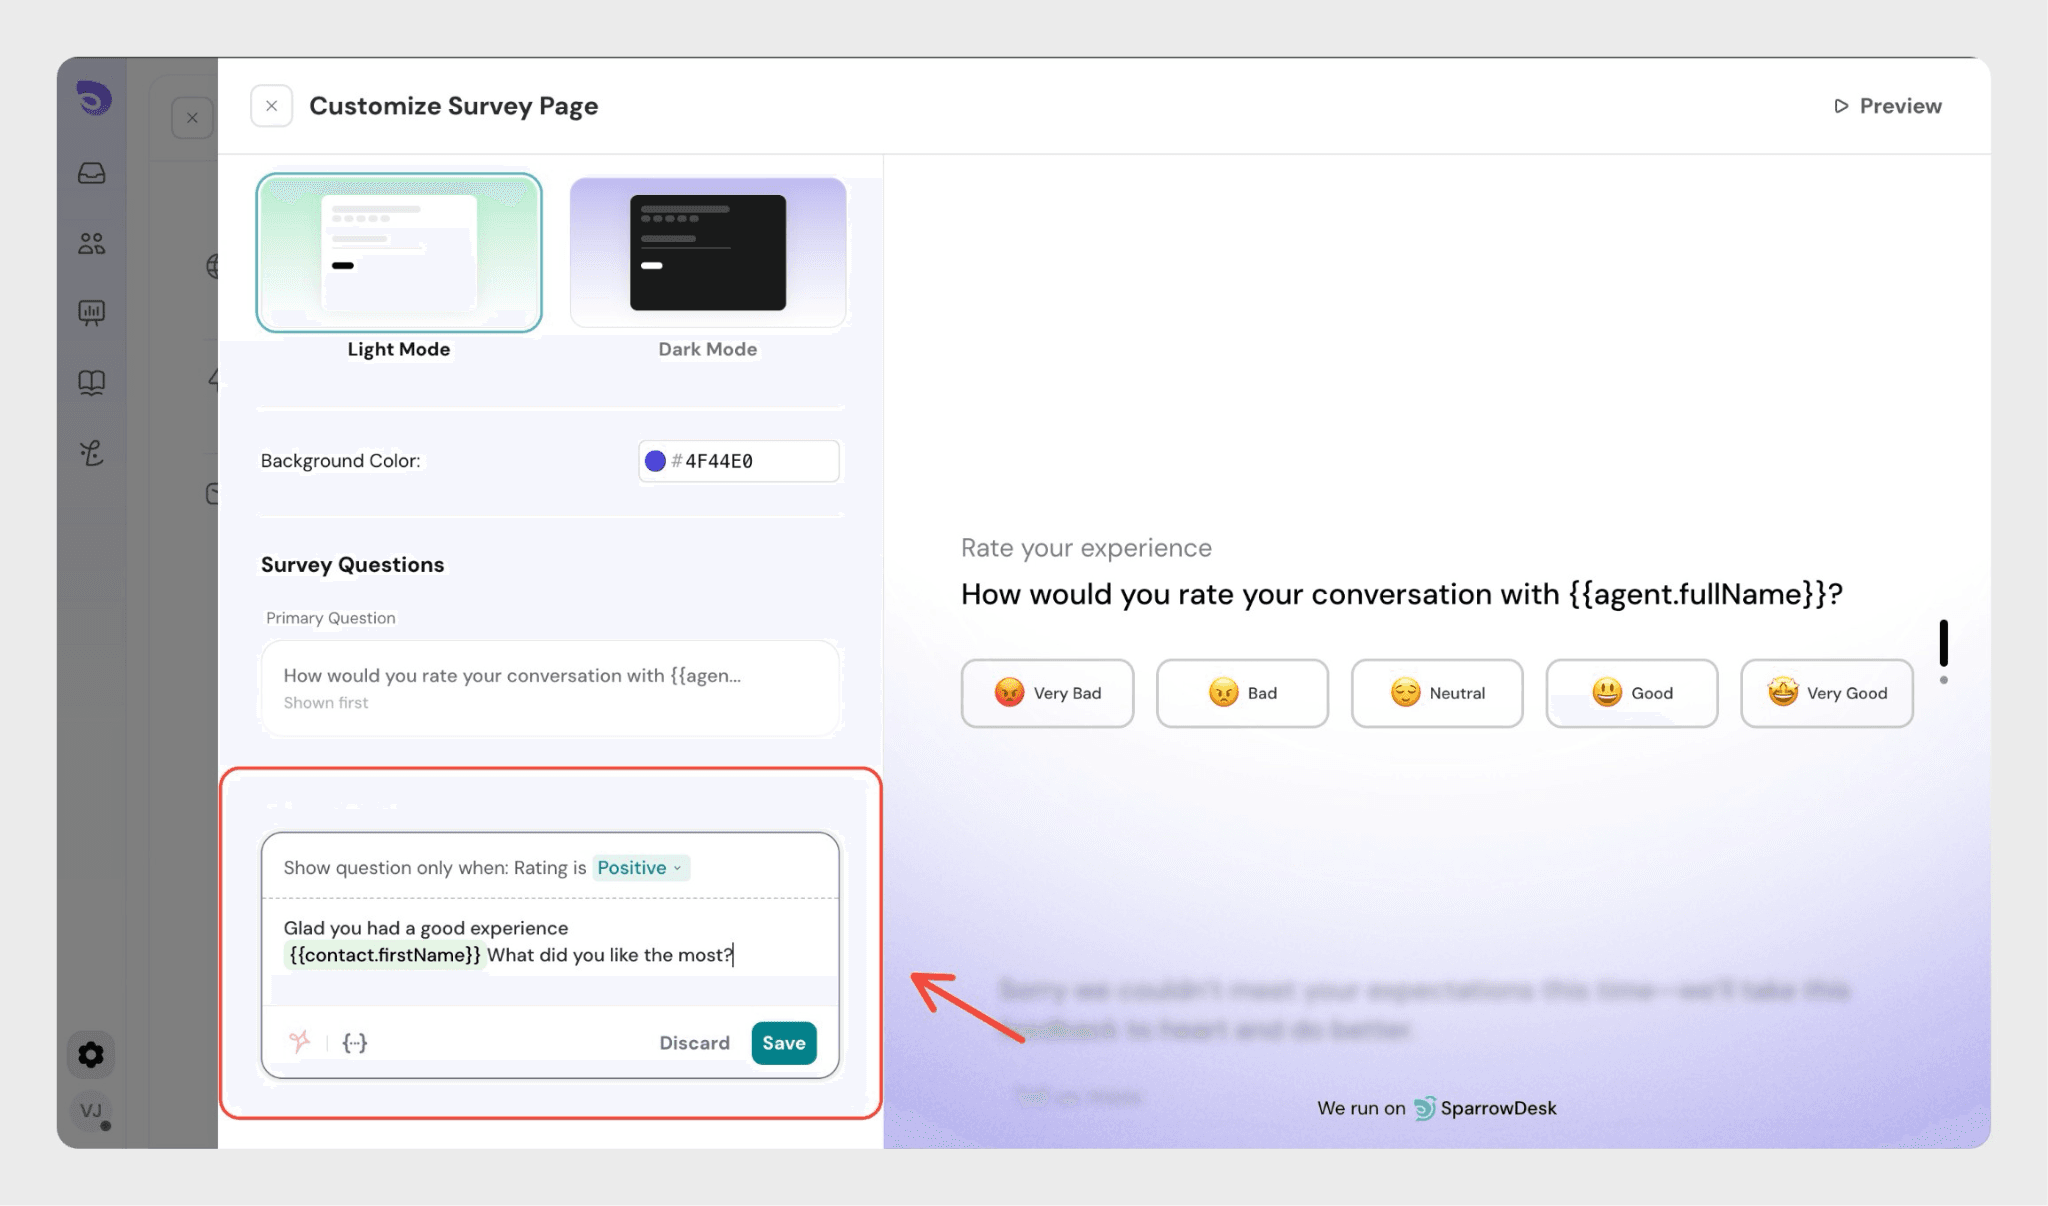Choose the Very Good rating option
The image size is (2048, 1206).
(1826, 693)
